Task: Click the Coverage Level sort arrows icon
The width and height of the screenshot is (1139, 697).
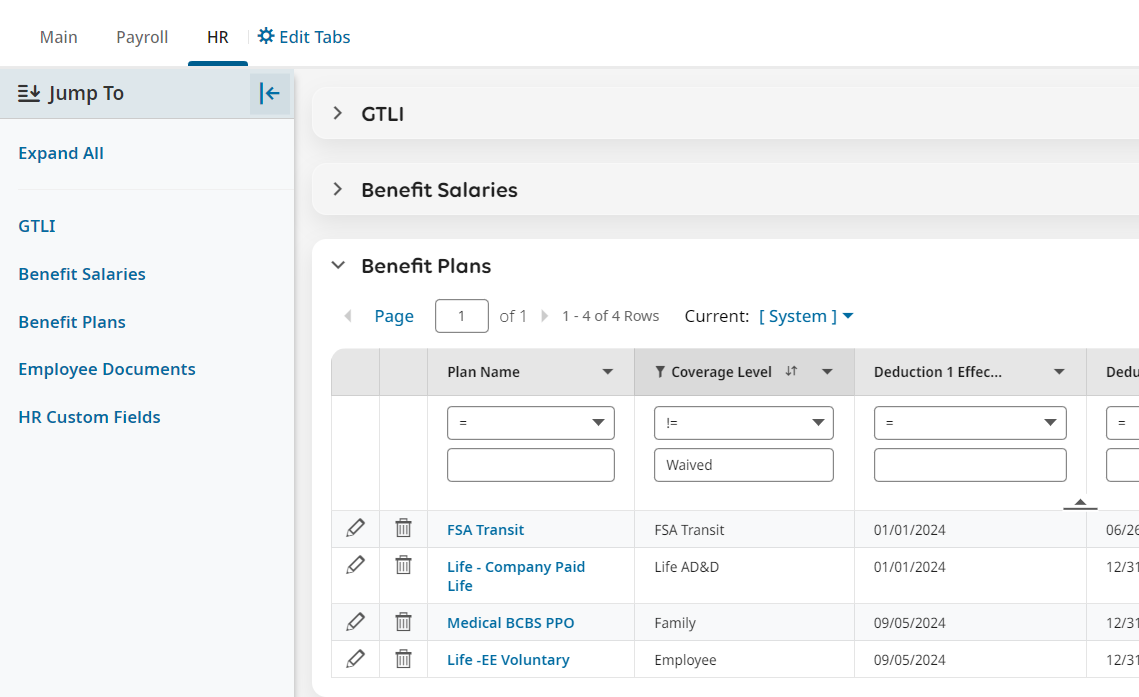Action: (x=791, y=371)
